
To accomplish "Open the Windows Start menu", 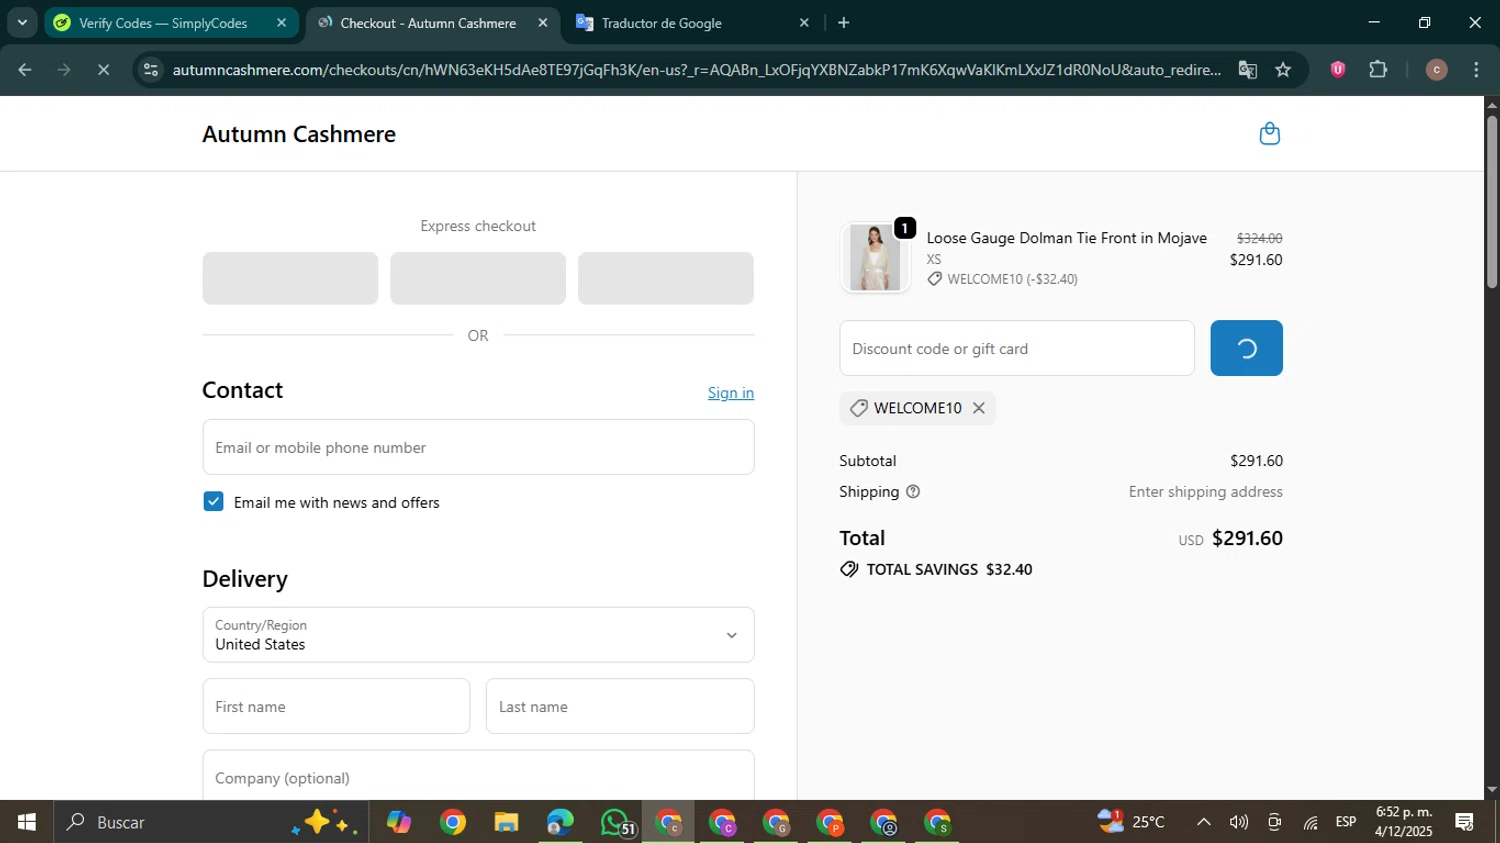I will 27,822.
